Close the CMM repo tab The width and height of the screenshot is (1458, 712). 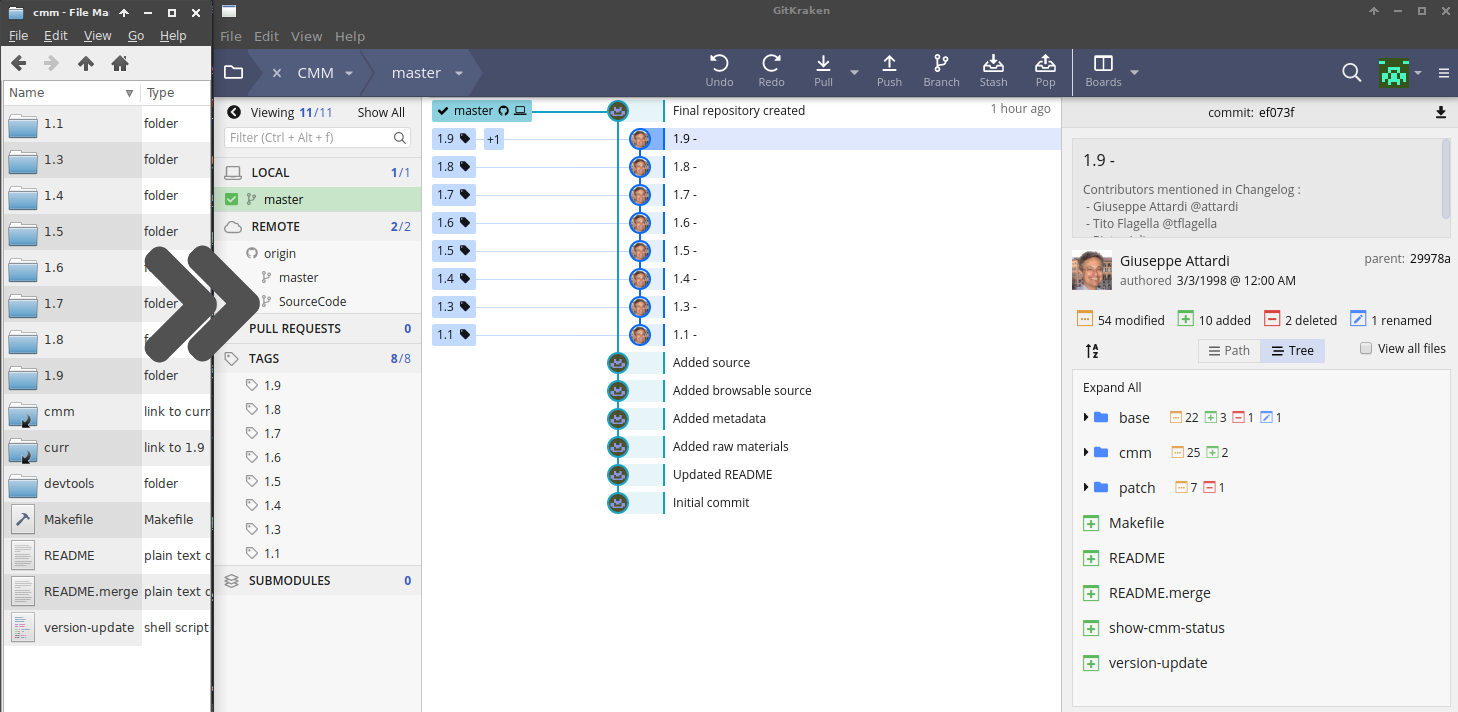coord(277,73)
